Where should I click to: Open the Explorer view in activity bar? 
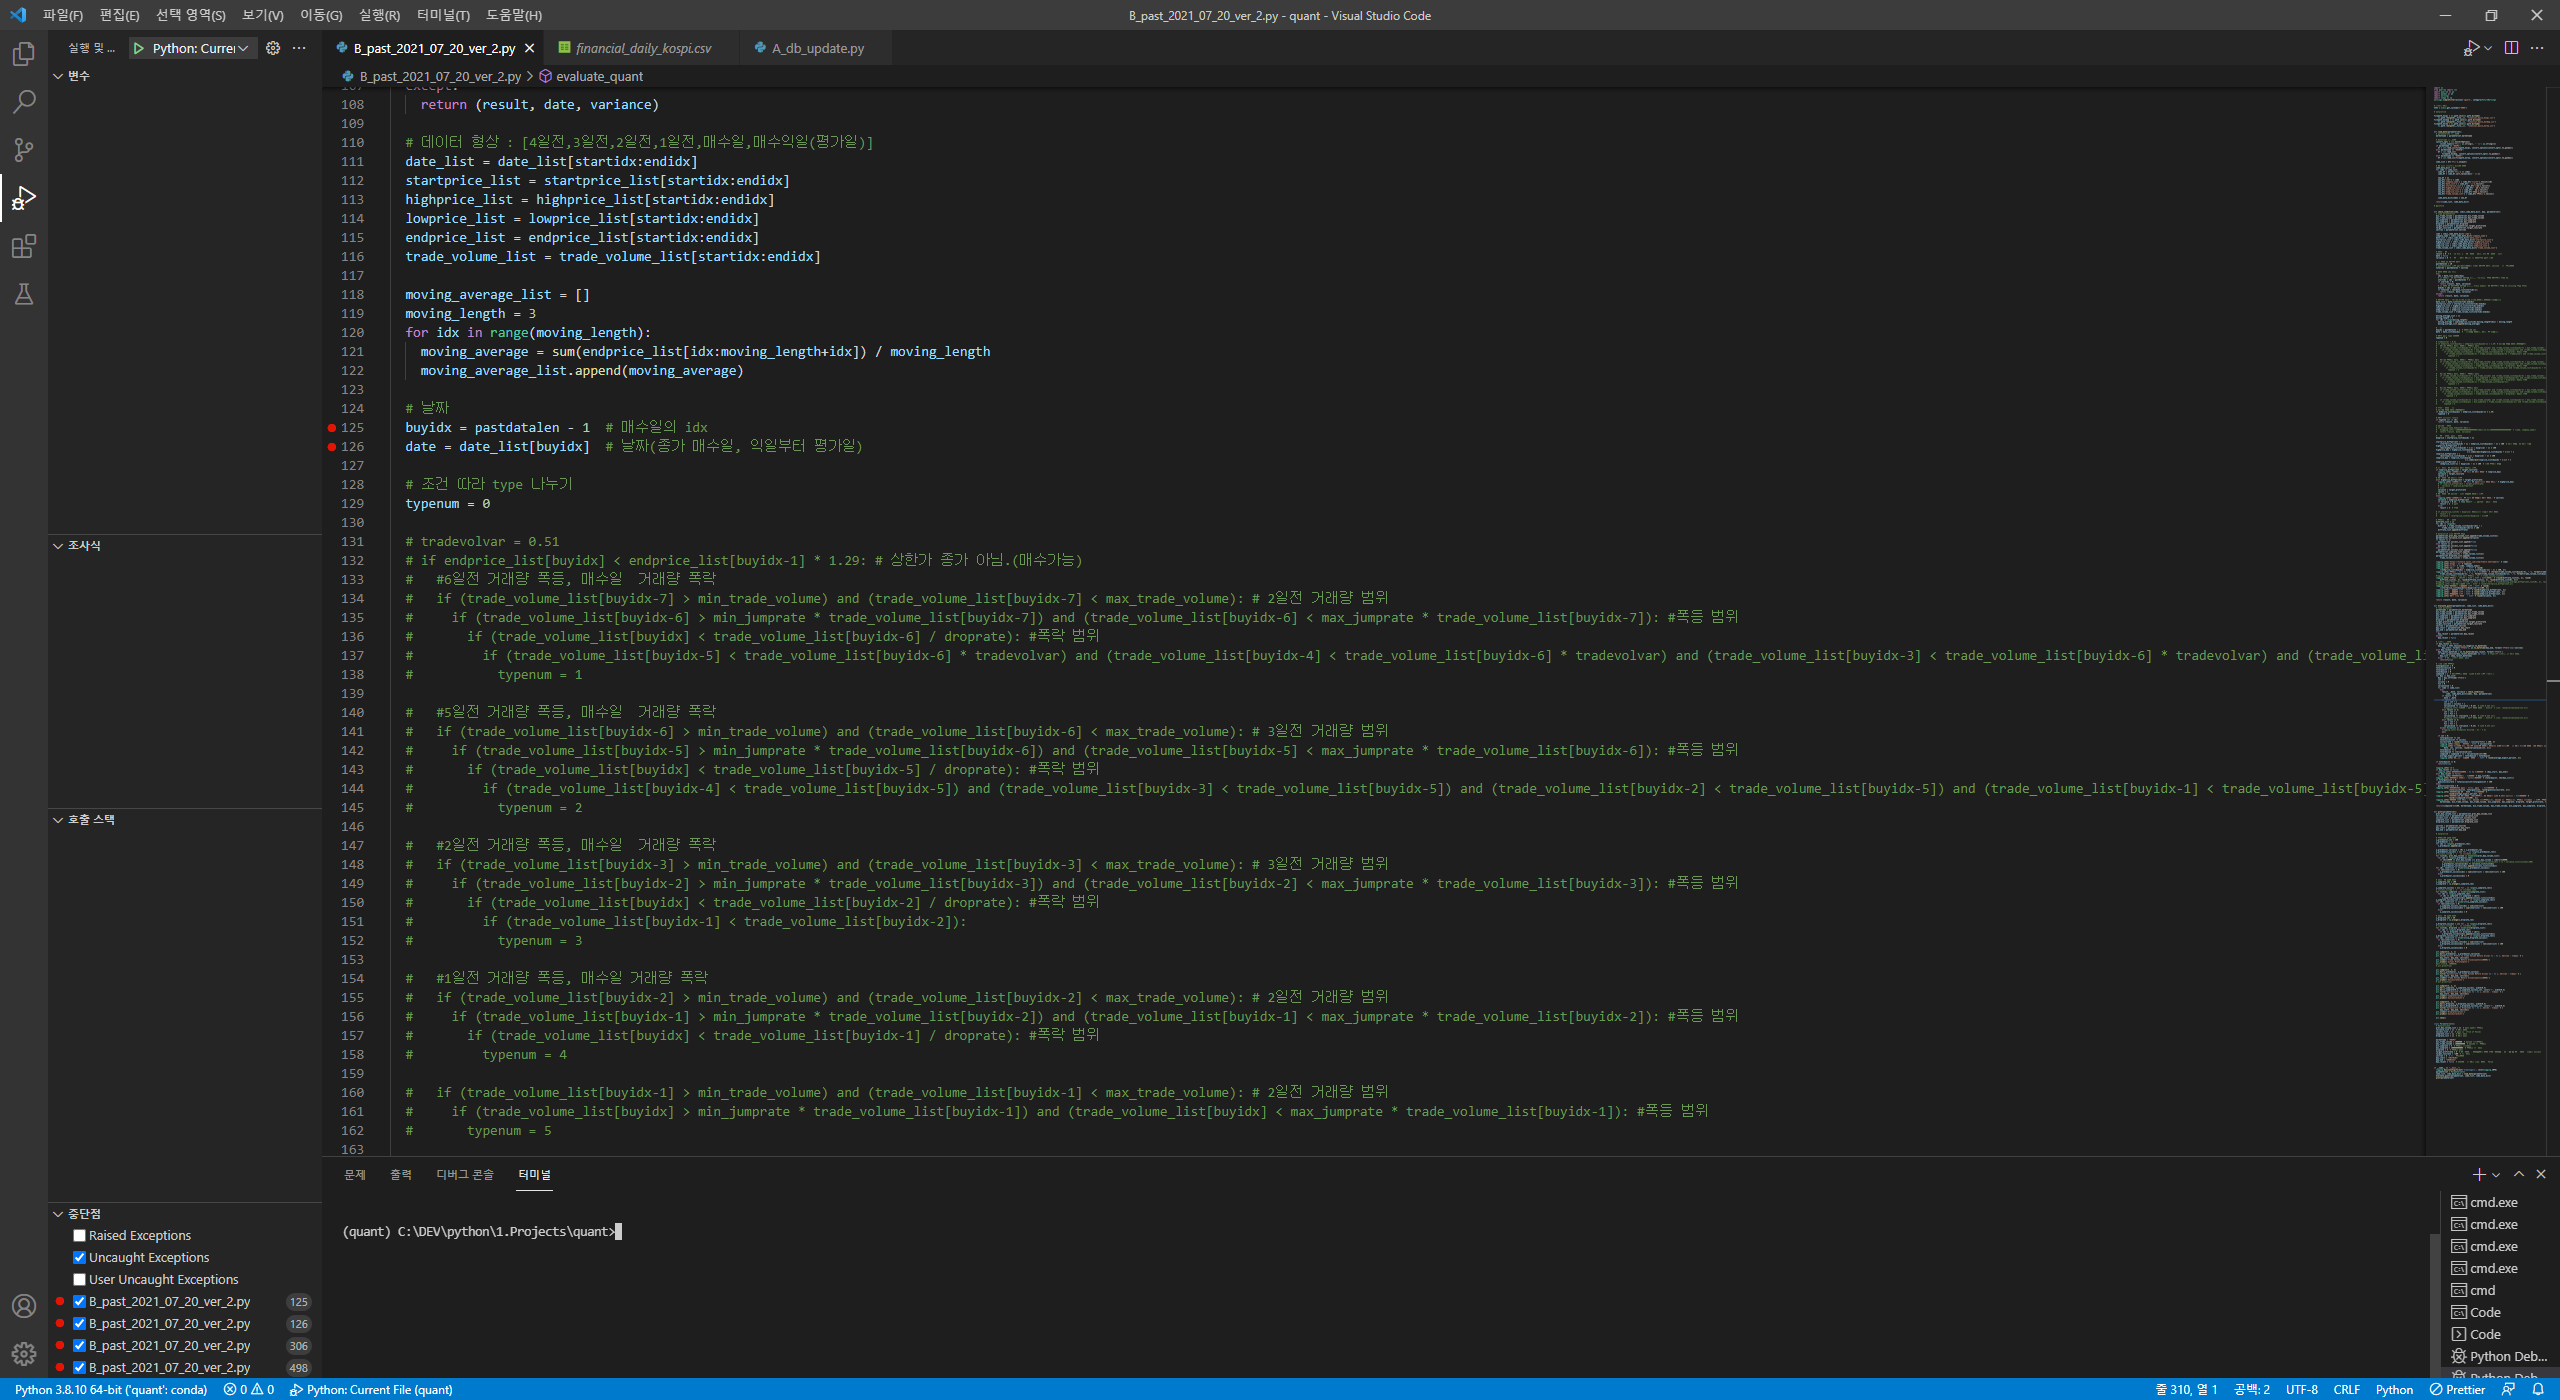coord(24,54)
